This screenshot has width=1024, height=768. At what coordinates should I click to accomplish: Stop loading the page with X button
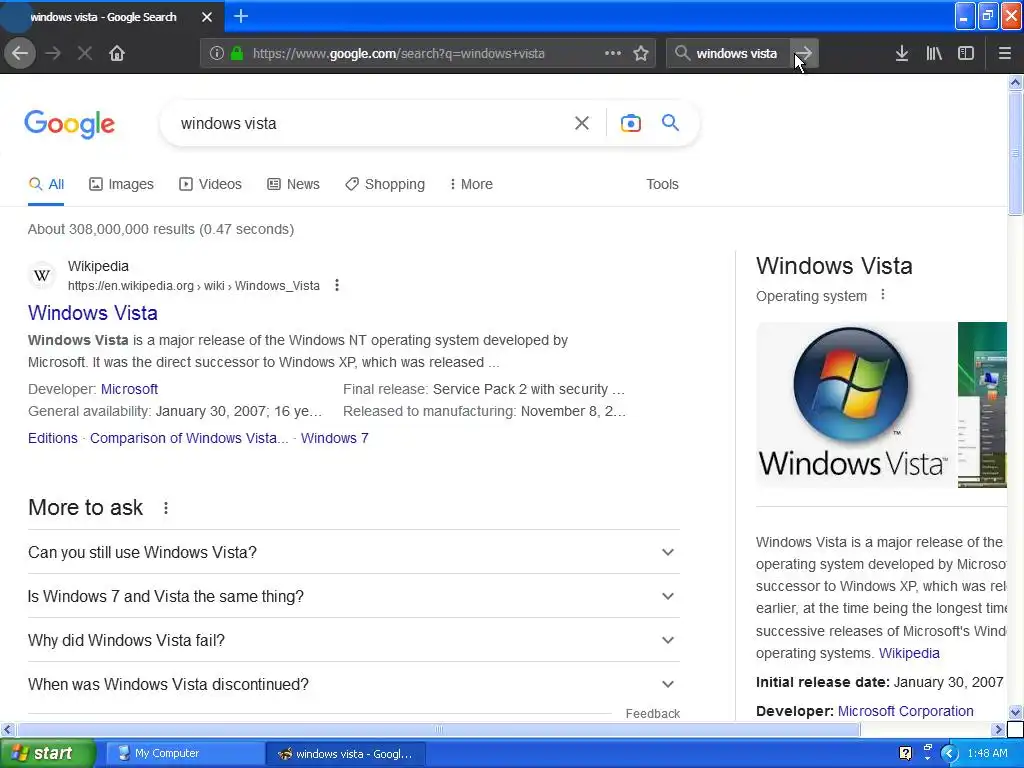click(x=85, y=54)
